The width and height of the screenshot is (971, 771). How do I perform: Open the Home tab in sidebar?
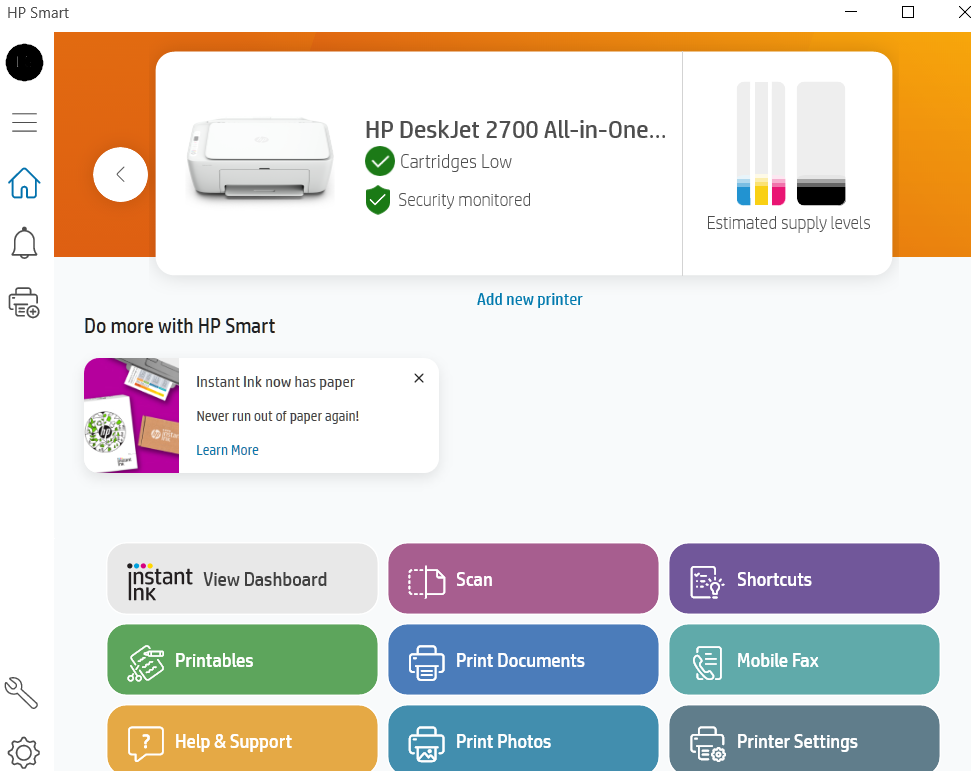coord(24,183)
